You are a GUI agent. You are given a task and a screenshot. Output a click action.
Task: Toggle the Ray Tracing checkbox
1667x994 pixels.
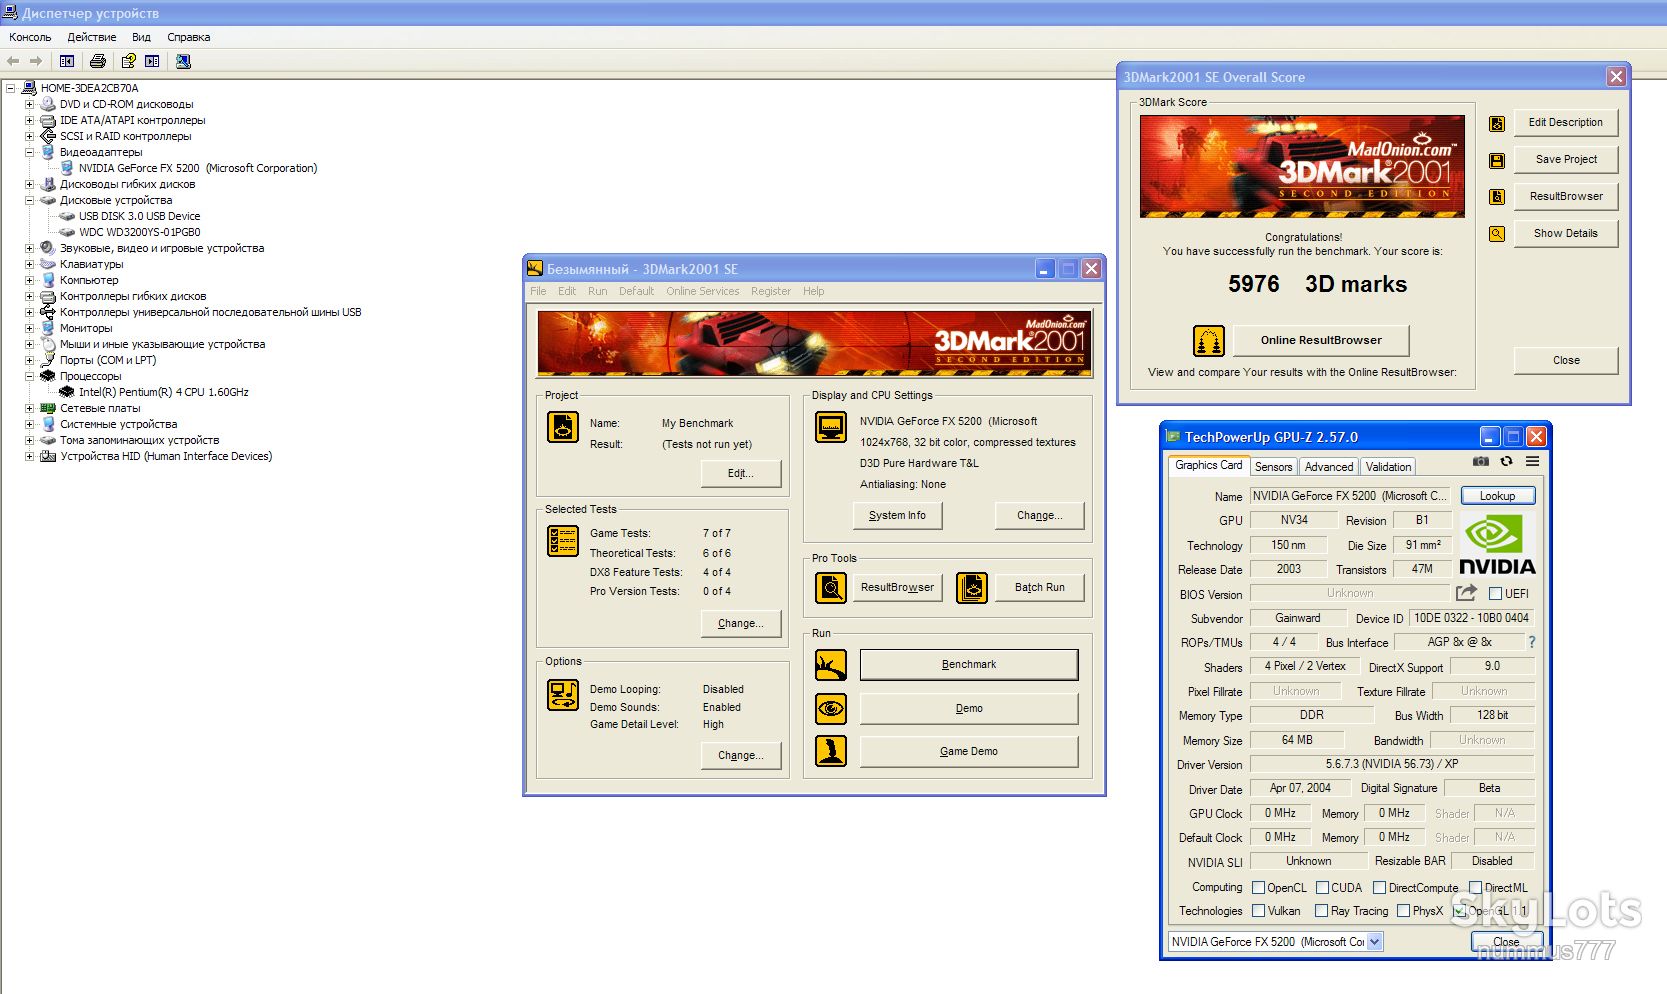coord(1322,911)
